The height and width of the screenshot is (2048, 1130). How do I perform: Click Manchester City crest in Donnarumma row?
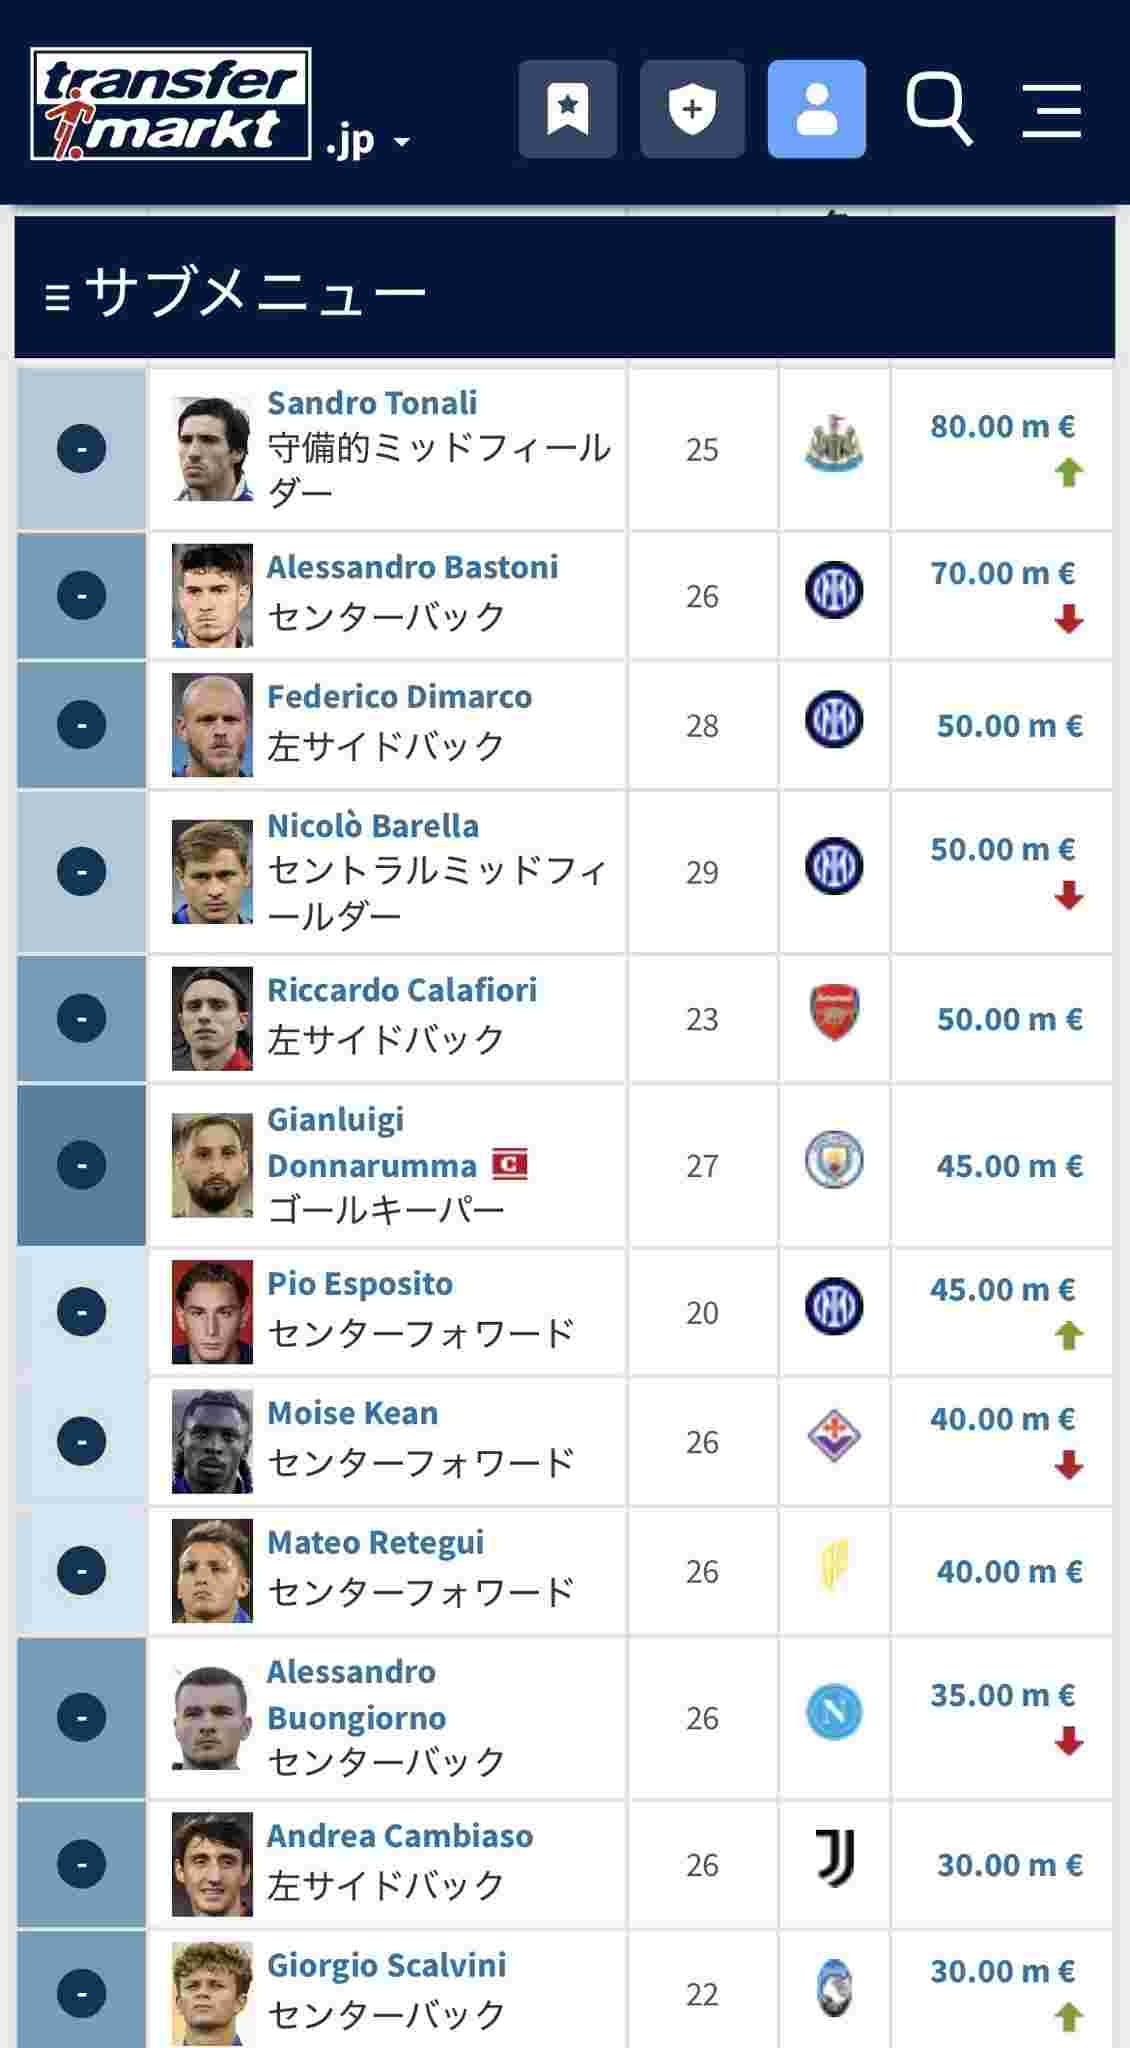[x=834, y=1160]
